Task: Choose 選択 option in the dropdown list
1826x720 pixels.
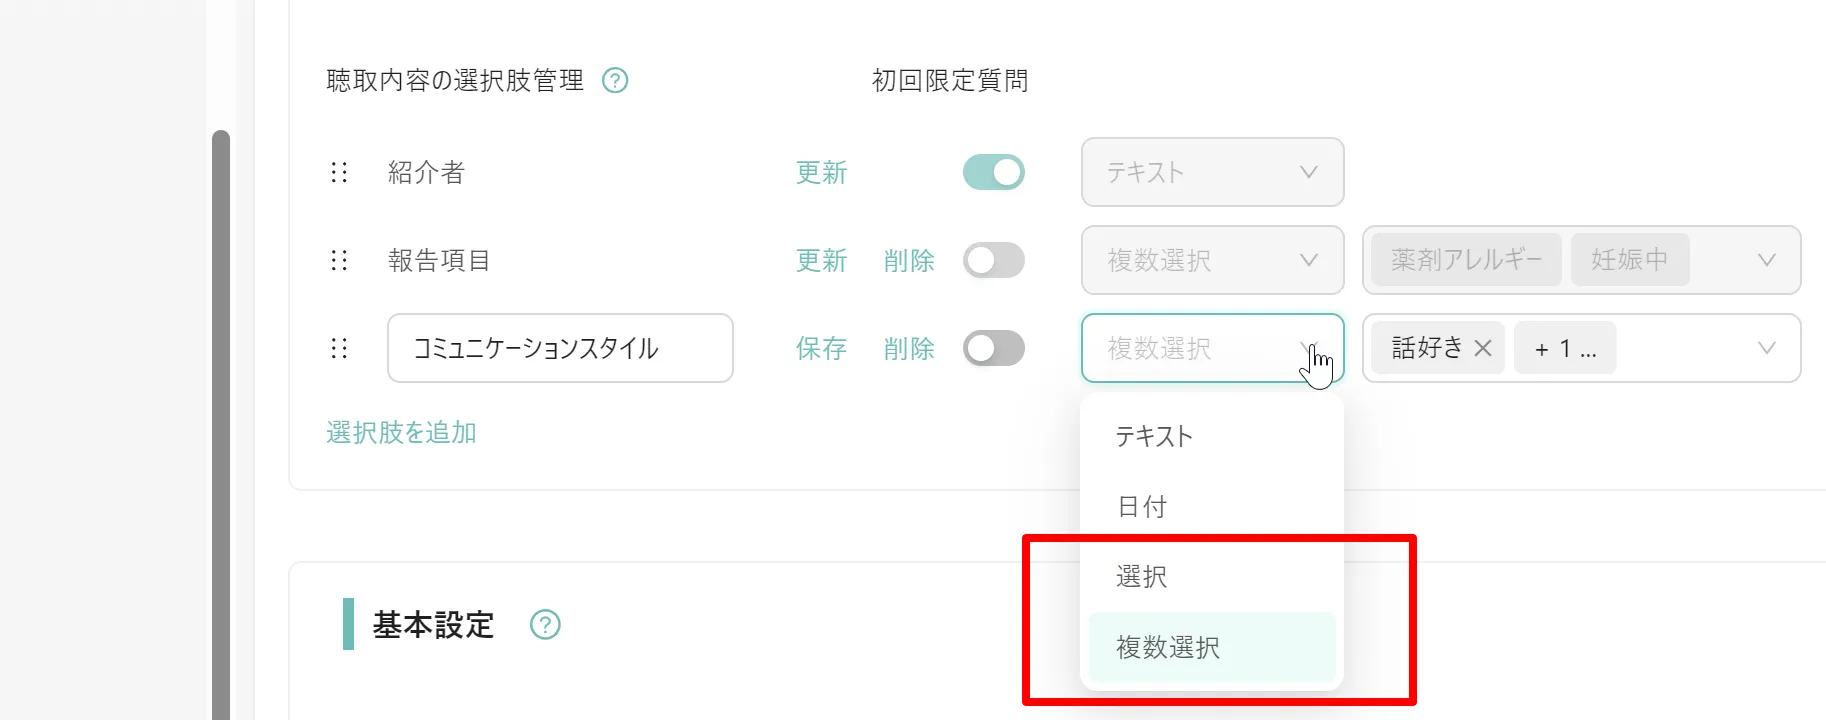Action: [1212, 576]
